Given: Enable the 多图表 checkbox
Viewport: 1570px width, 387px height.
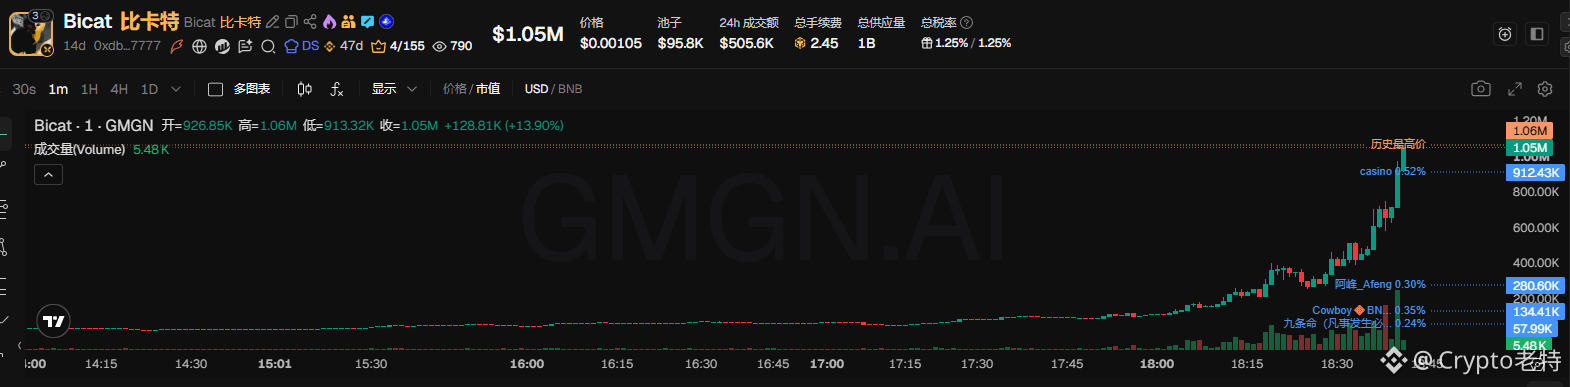Looking at the screenshot, I should pos(215,89).
